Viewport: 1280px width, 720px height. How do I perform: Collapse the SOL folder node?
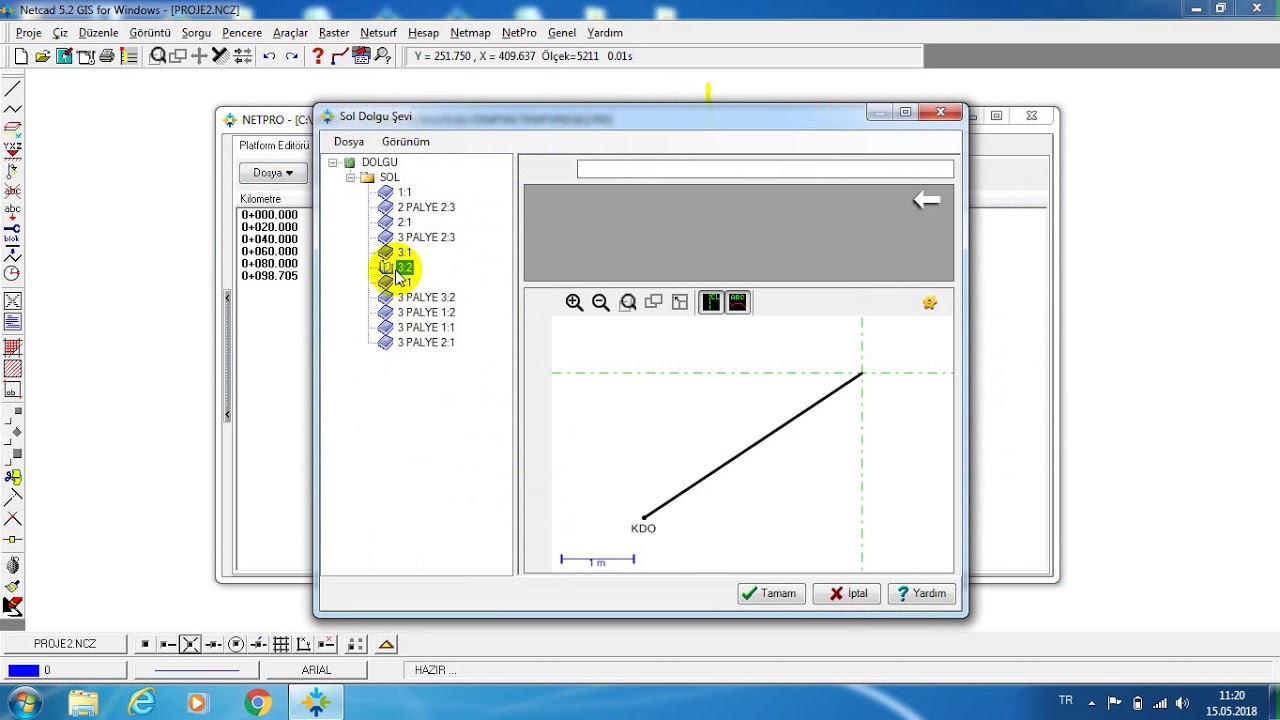(x=351, y=178)
